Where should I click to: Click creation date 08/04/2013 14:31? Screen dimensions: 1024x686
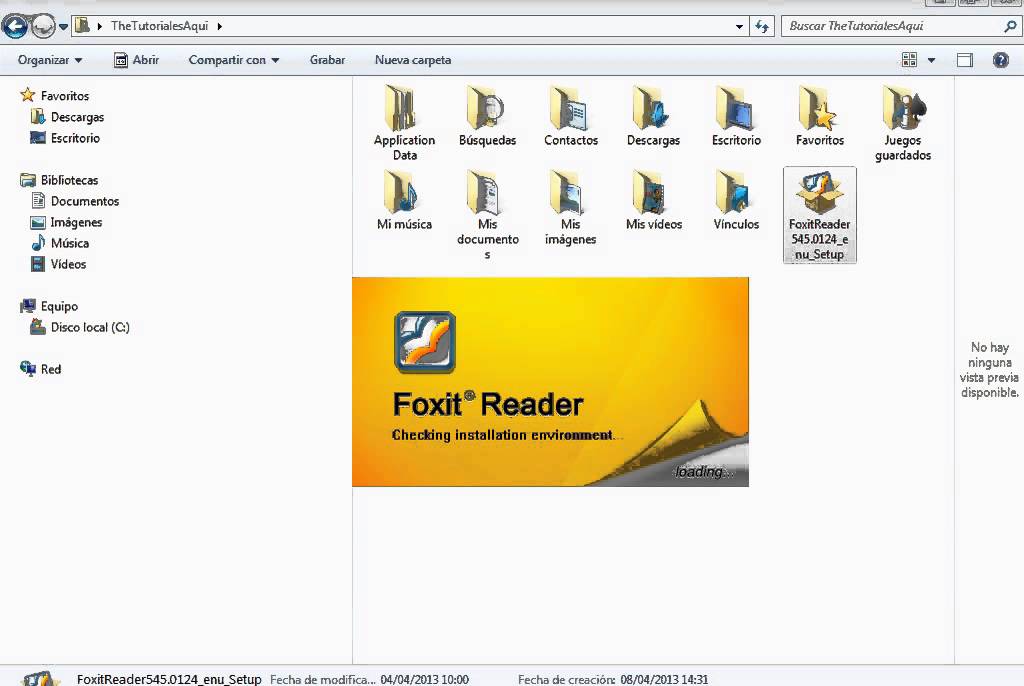click(x=664, y=679)
